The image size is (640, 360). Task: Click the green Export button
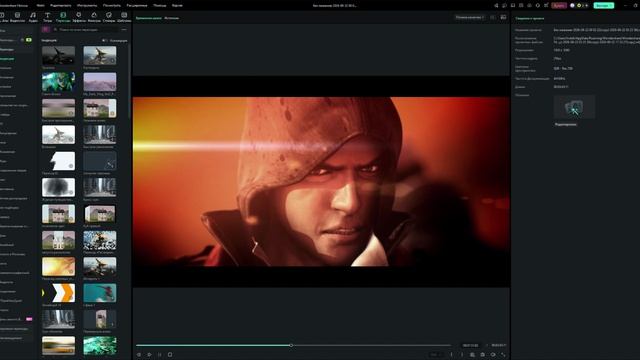pos(604,5)
